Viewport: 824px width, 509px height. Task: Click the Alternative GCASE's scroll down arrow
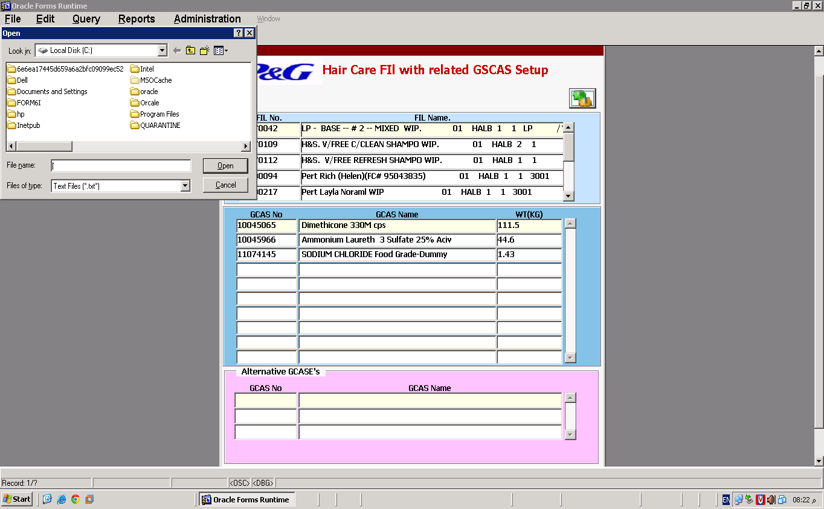570,435
